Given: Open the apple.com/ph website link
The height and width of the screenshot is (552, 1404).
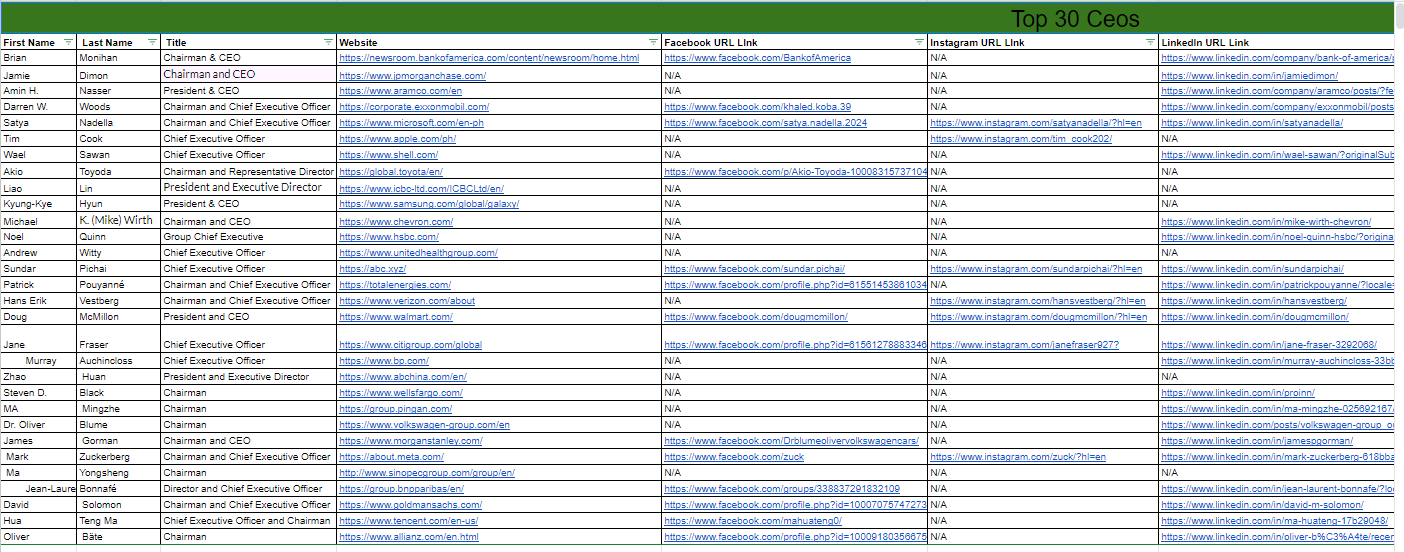Looking at the screenshot, I should (x=397, y=139).
